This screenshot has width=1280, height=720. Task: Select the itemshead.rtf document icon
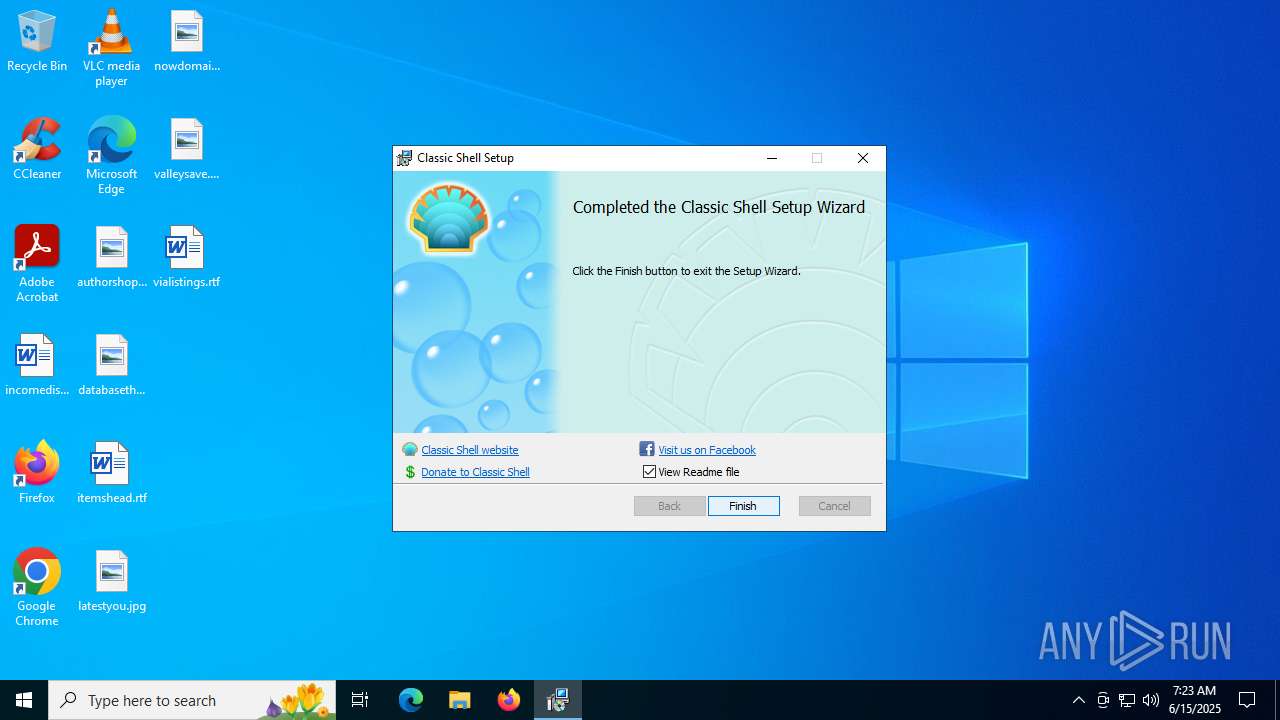[x=112, y=473]
